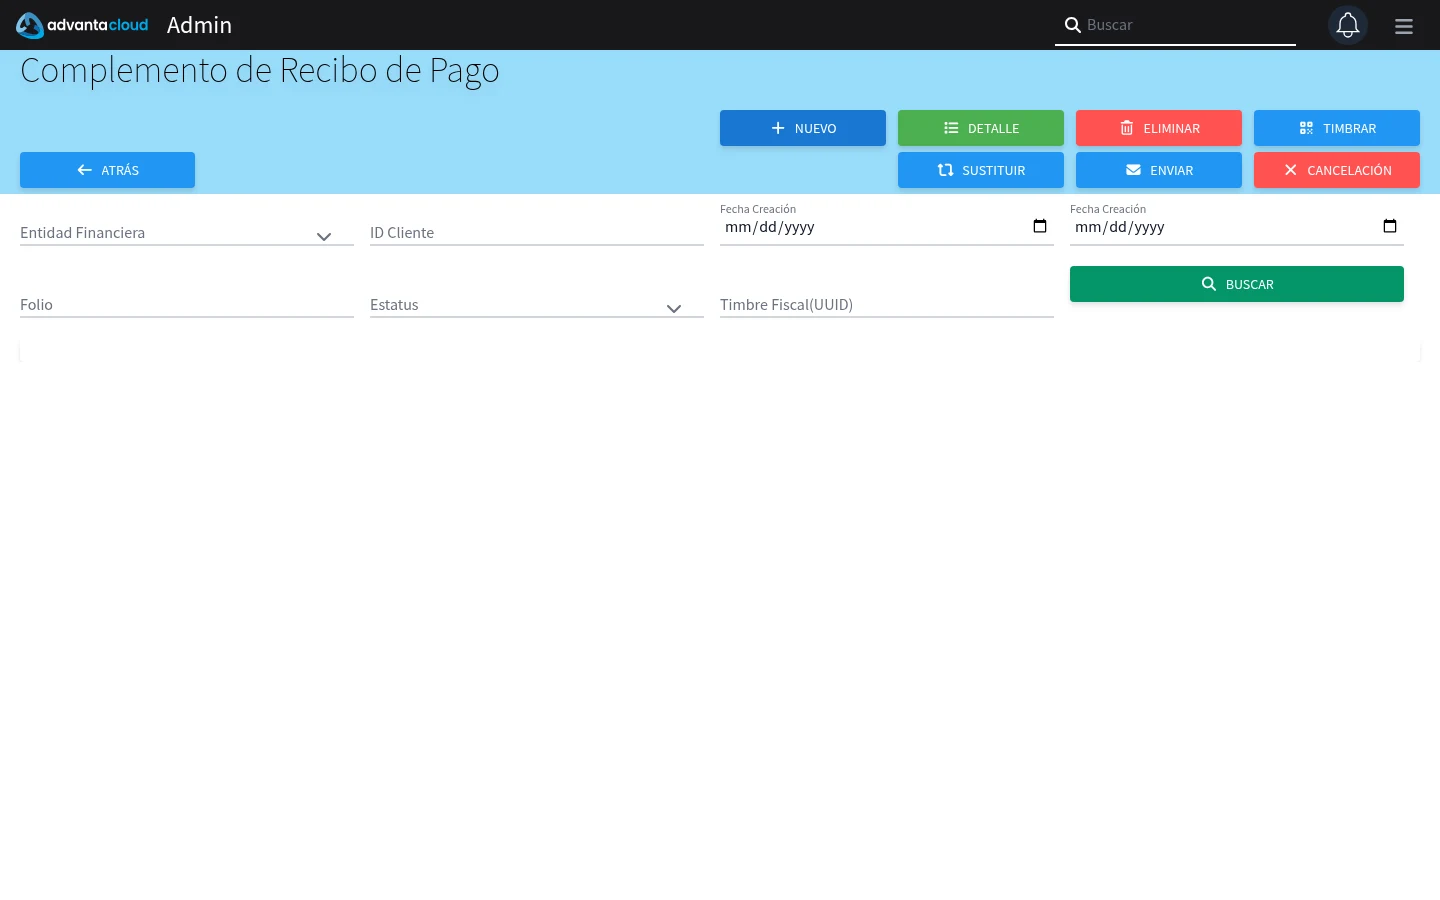The height and width of the screenshot is (900, 1440).
Task: Open the hamburger menu icon
Action: pyautogui.click(x=1404, y=26)
